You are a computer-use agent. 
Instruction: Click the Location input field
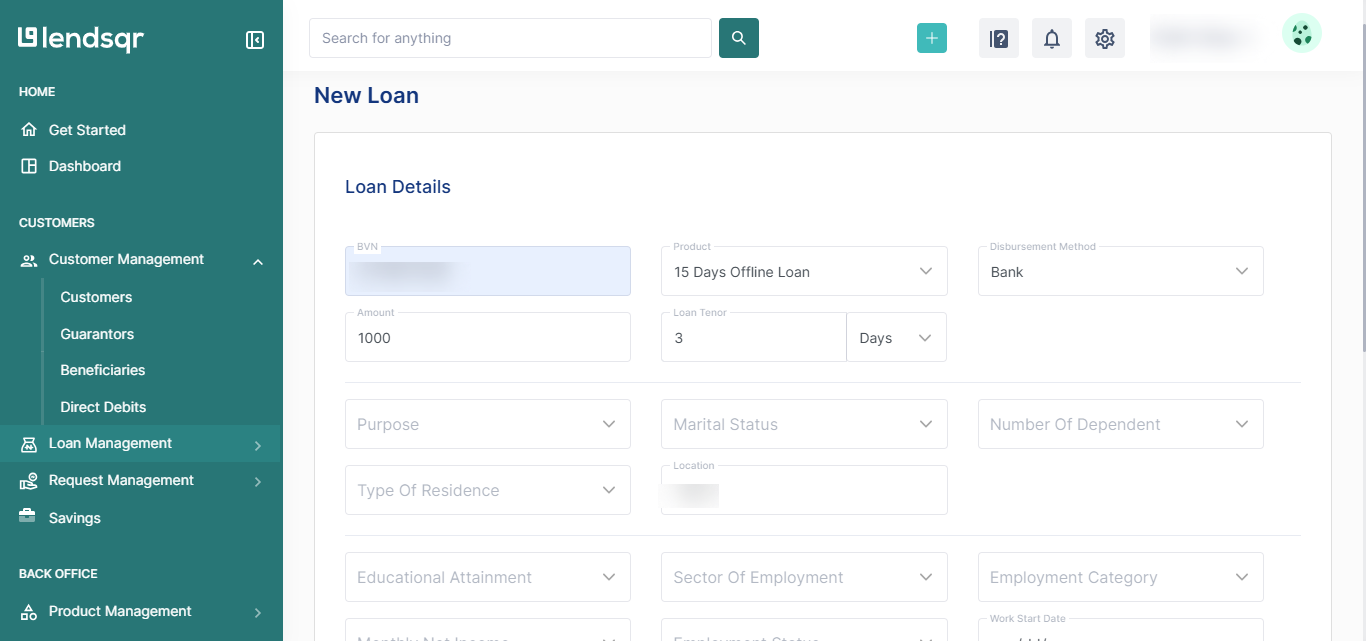(x=804, y=490)
